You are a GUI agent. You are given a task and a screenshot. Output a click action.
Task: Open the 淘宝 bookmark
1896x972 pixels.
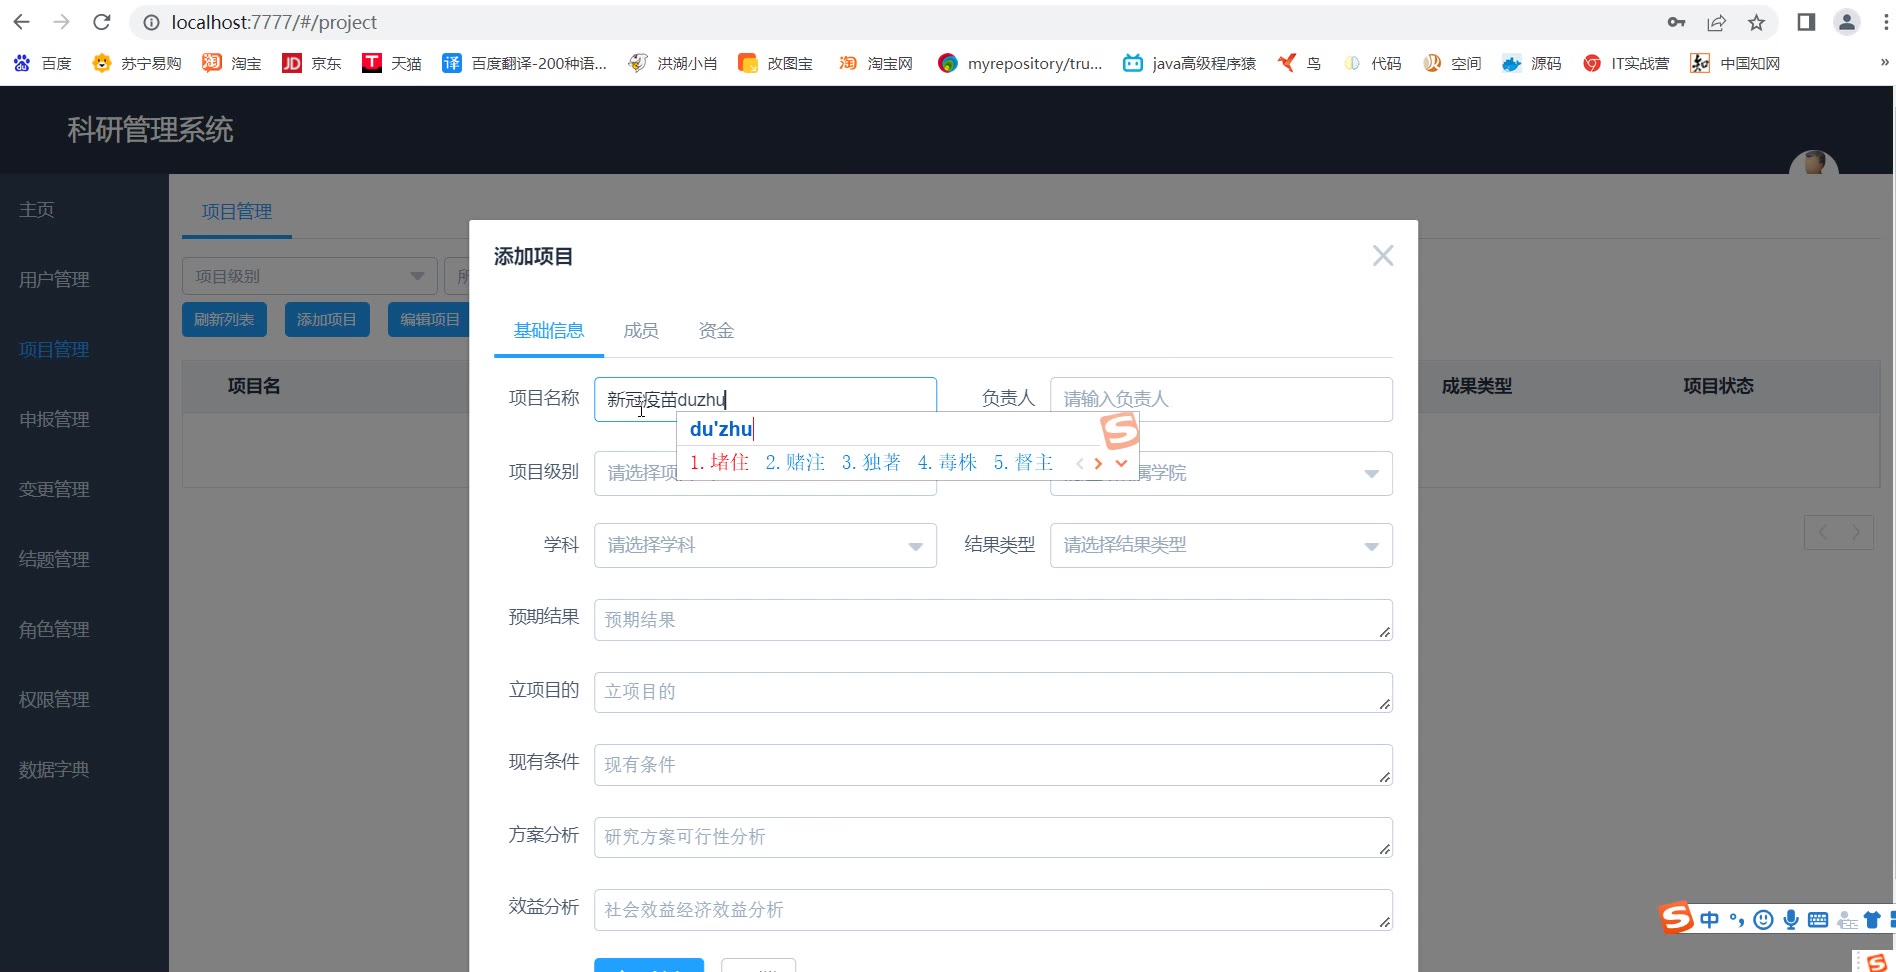(231, 63)
